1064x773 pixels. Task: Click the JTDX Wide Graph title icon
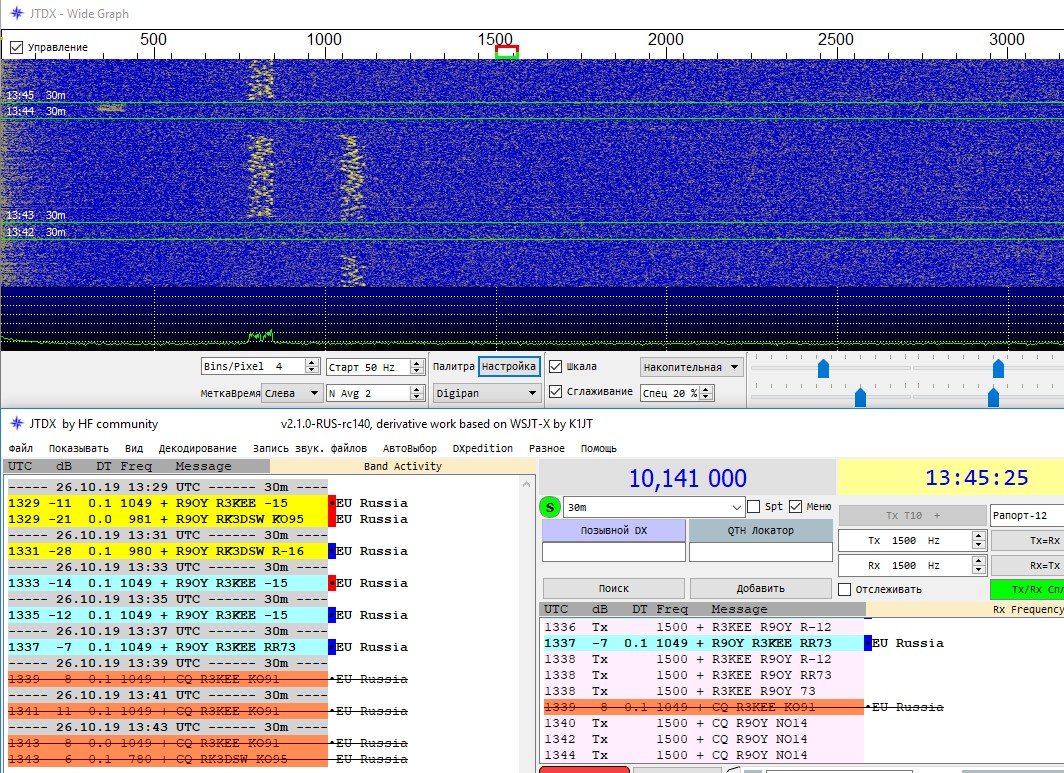15,14
